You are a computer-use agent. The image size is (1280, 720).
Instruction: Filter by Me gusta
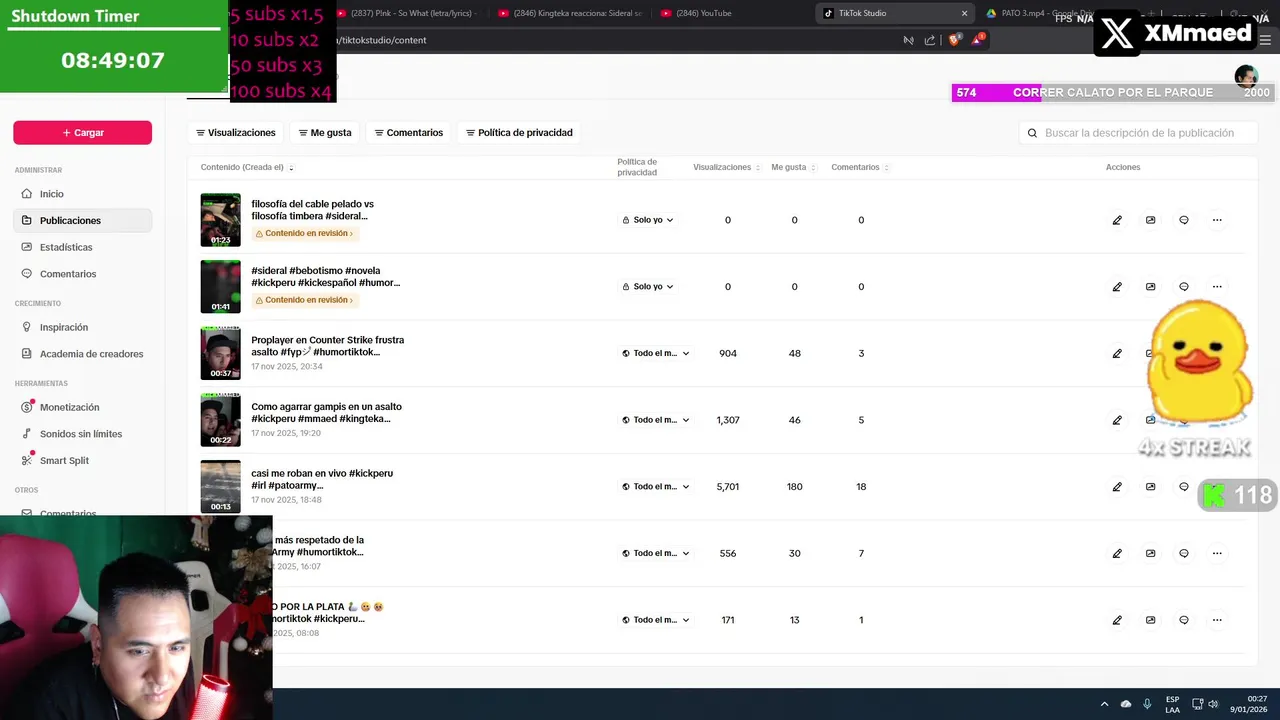pos(325,132)
